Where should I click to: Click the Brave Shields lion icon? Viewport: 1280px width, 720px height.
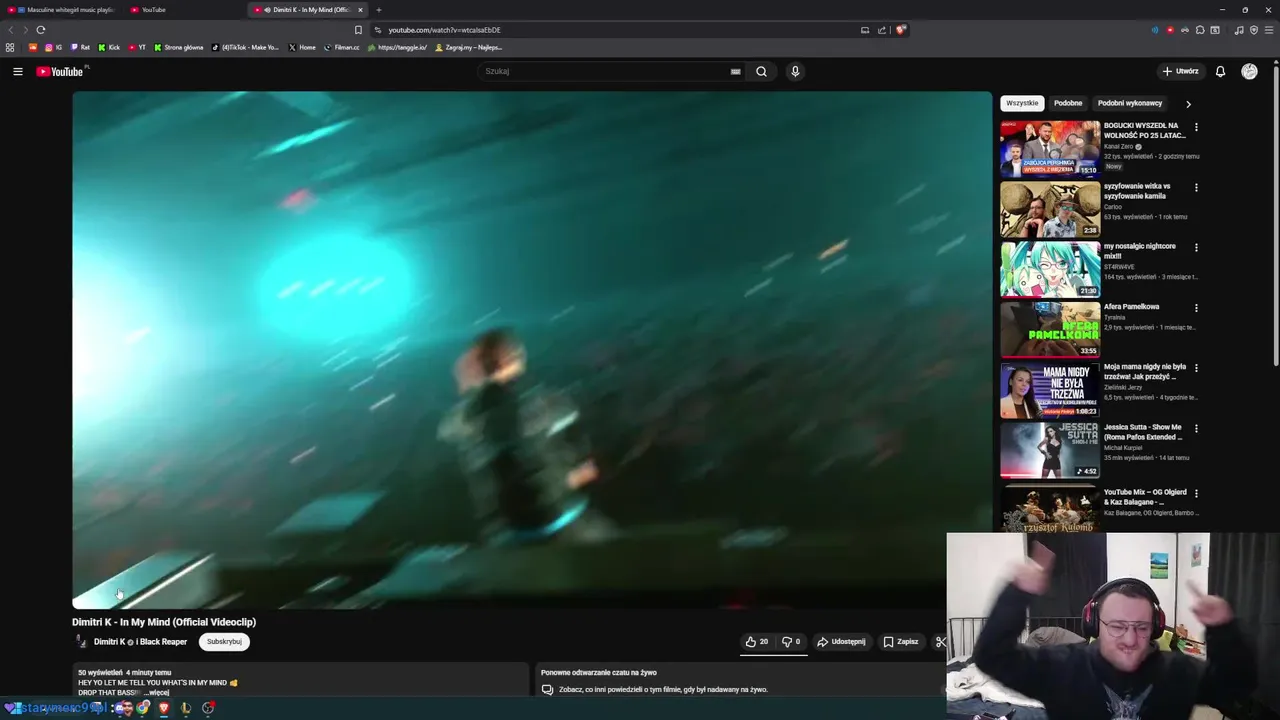(901, 30)
